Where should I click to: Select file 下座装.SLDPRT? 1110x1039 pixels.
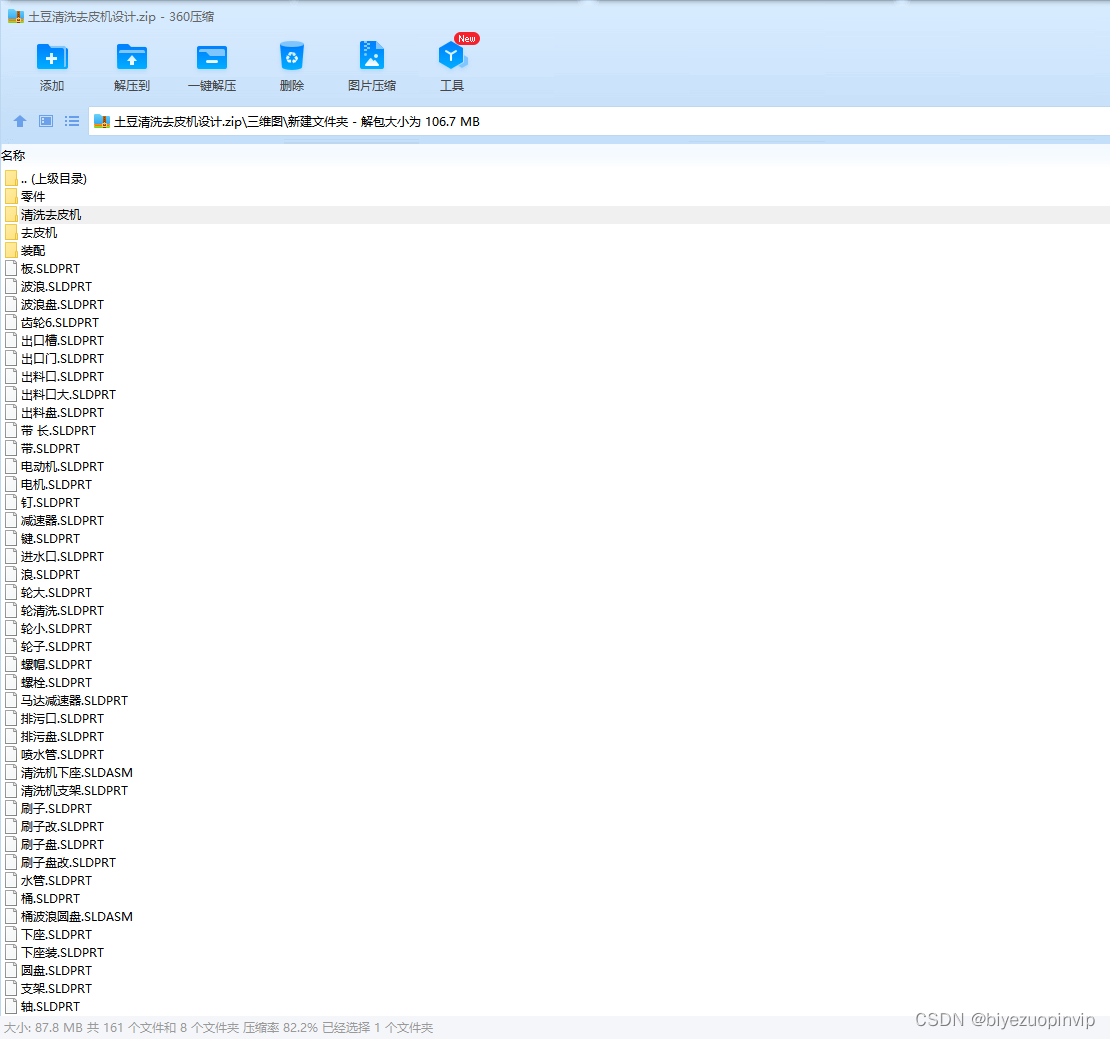(x=62, y=953)
